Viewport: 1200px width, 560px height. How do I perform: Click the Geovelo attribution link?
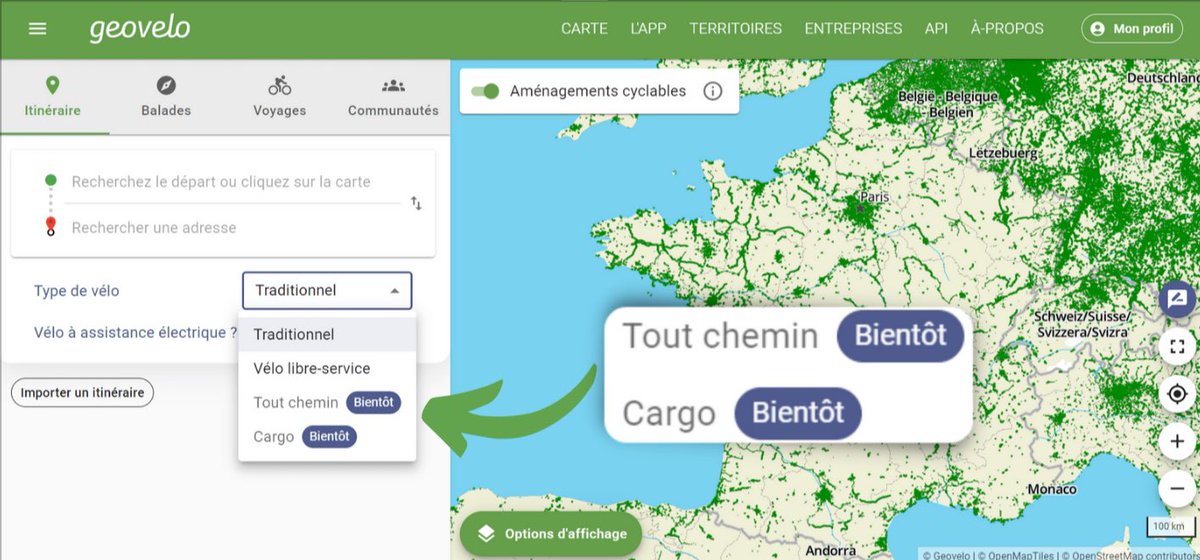pyautogui.click(x=947, y=554)
